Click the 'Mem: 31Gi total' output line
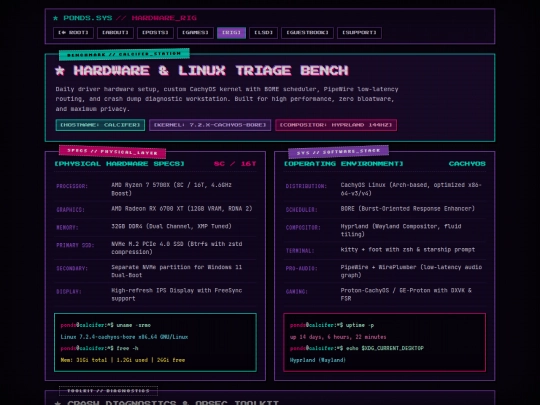The height and width of the screenshot is (405, 540). [x=123, y=360]
